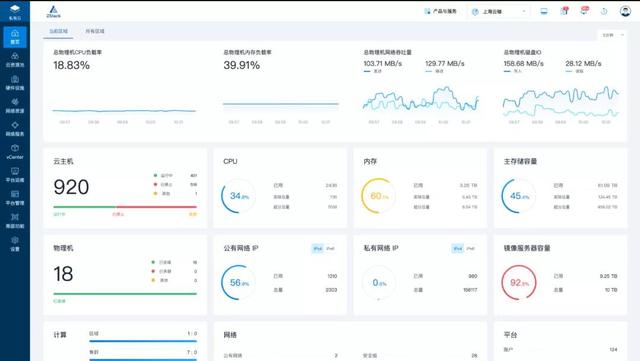The image size is (640, 361).
Task: Open the time range dropdown above the charts
Action: tap(612, 35)
